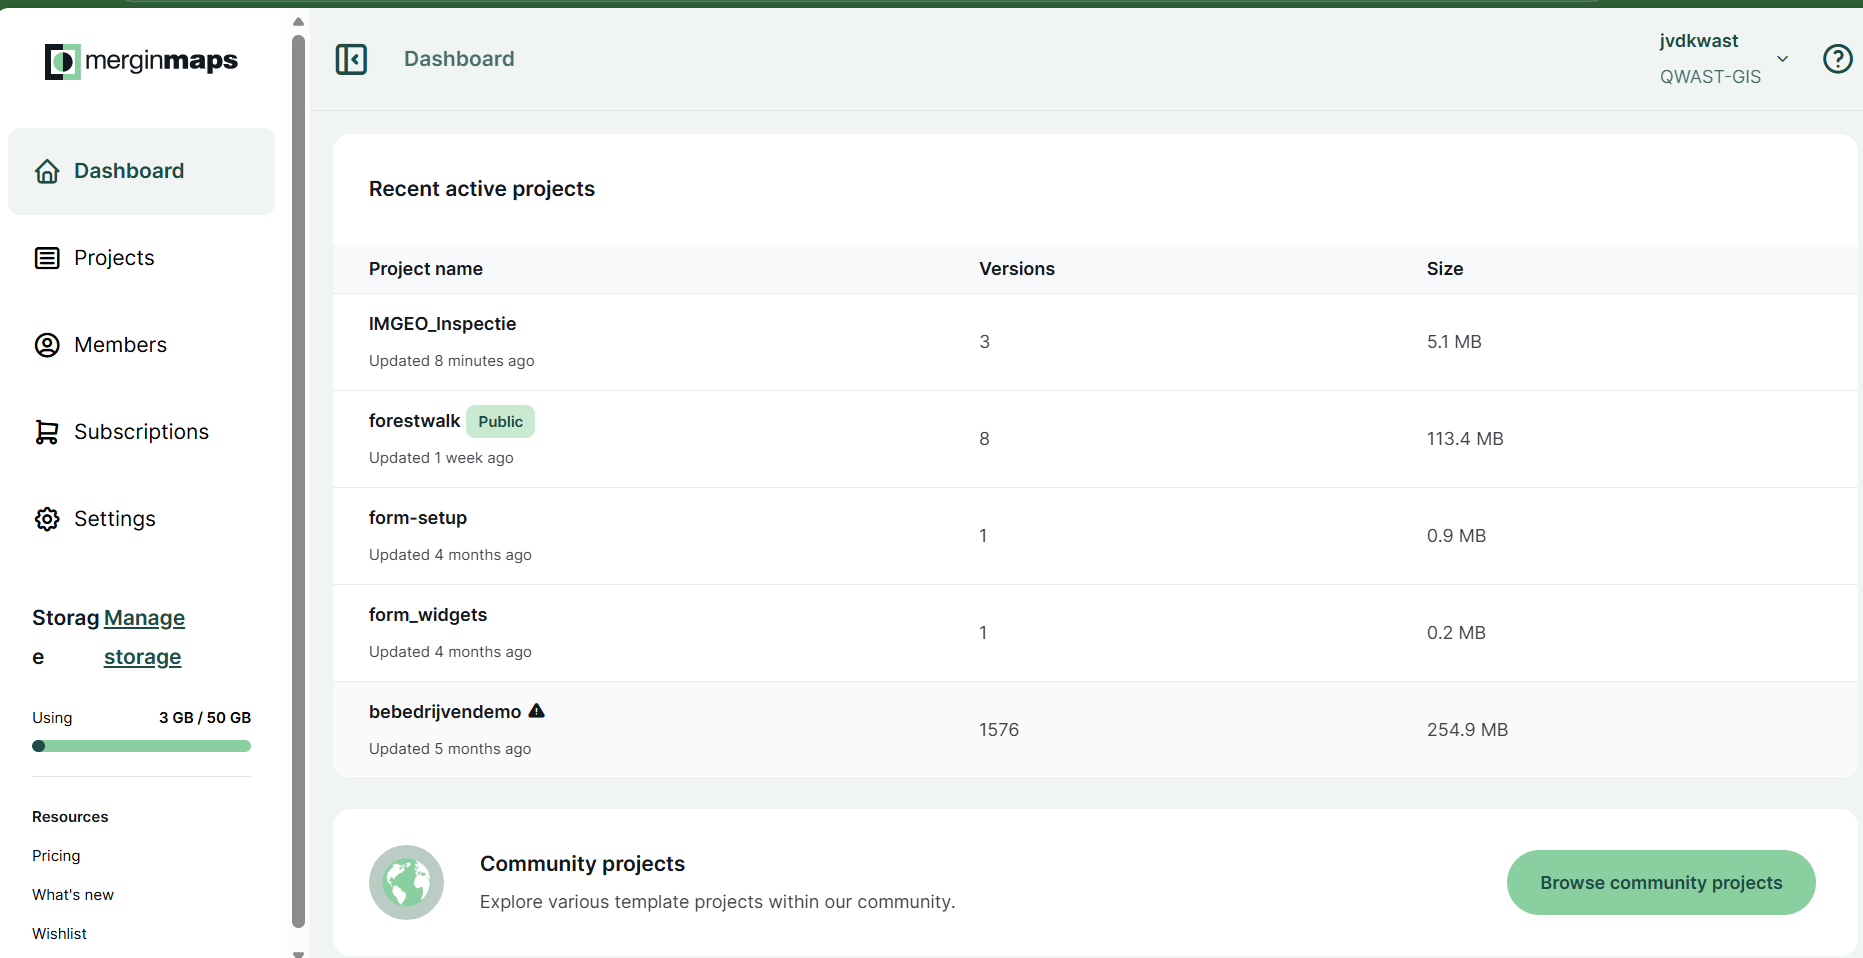Click the sidebar vertical scrollbar
Image resolution: width=1863 pixels, height=958 pixels.
click(x=298, y=480)
